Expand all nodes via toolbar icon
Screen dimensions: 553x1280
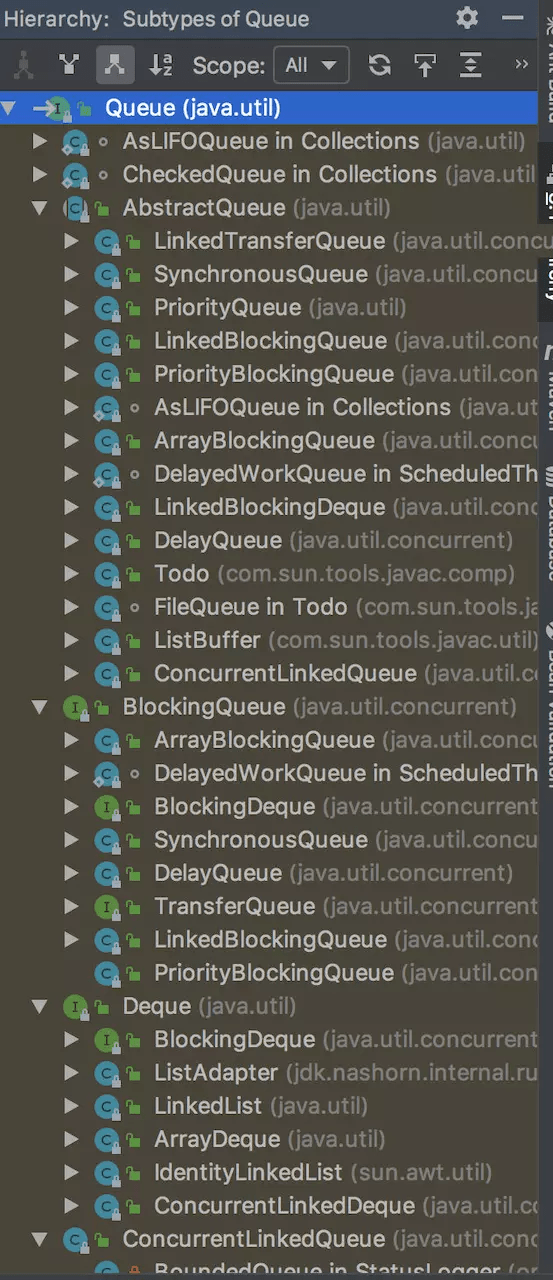tap(471, 65)
